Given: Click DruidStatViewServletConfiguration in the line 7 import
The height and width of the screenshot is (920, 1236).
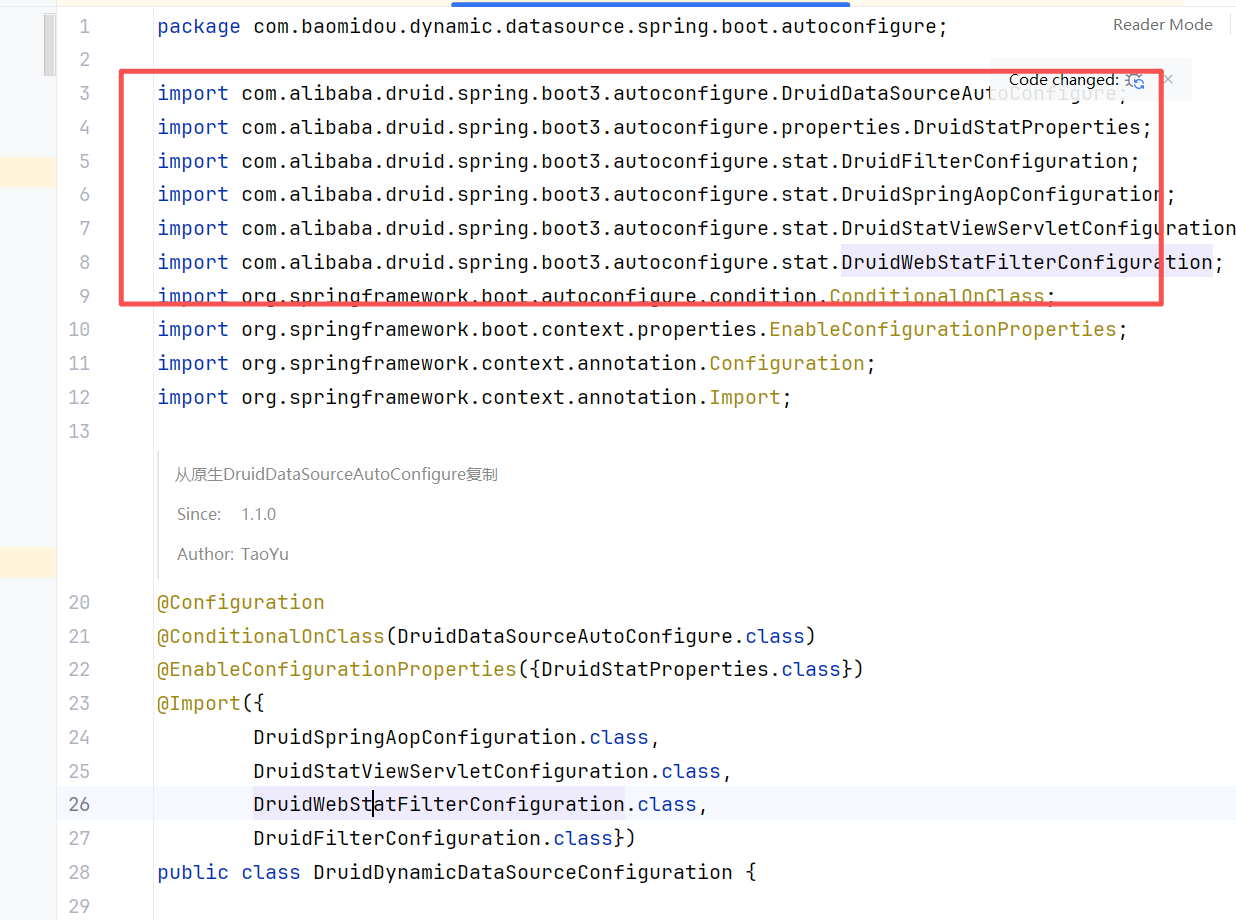Looking at the screenshot, I should point(1039,228).
